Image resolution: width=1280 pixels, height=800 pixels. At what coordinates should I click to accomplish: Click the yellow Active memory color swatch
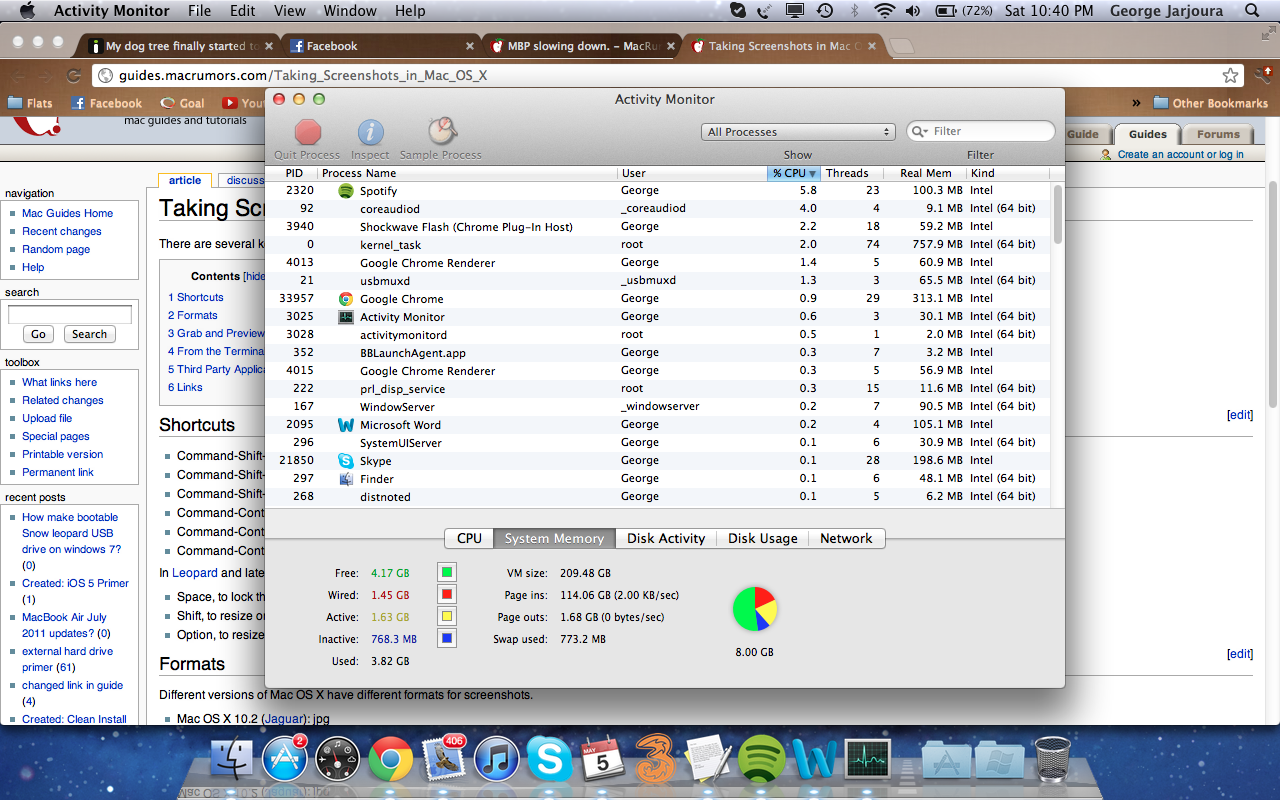click(447, 616)
